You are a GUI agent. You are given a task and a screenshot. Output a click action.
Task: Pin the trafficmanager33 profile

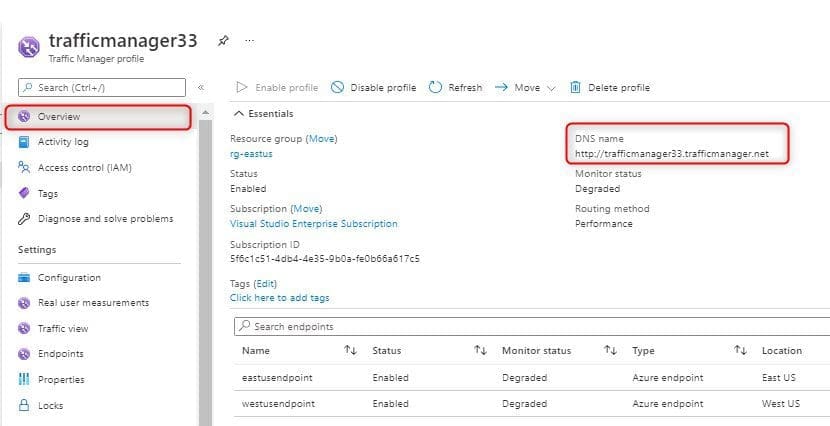point(223,41)
